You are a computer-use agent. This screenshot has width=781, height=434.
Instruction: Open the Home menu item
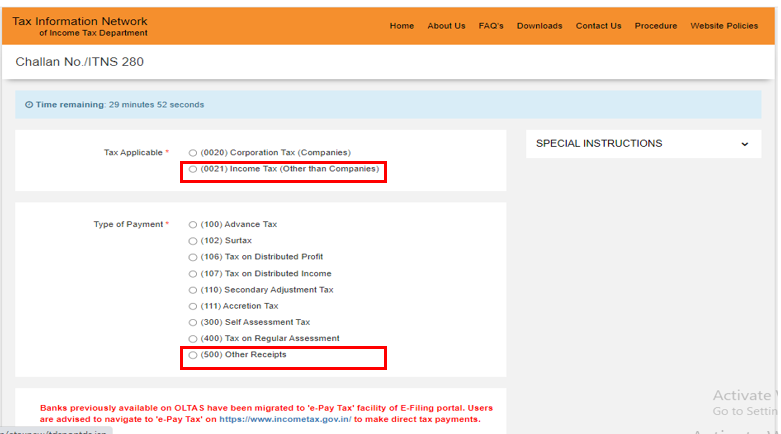click(x=401, y=26)
